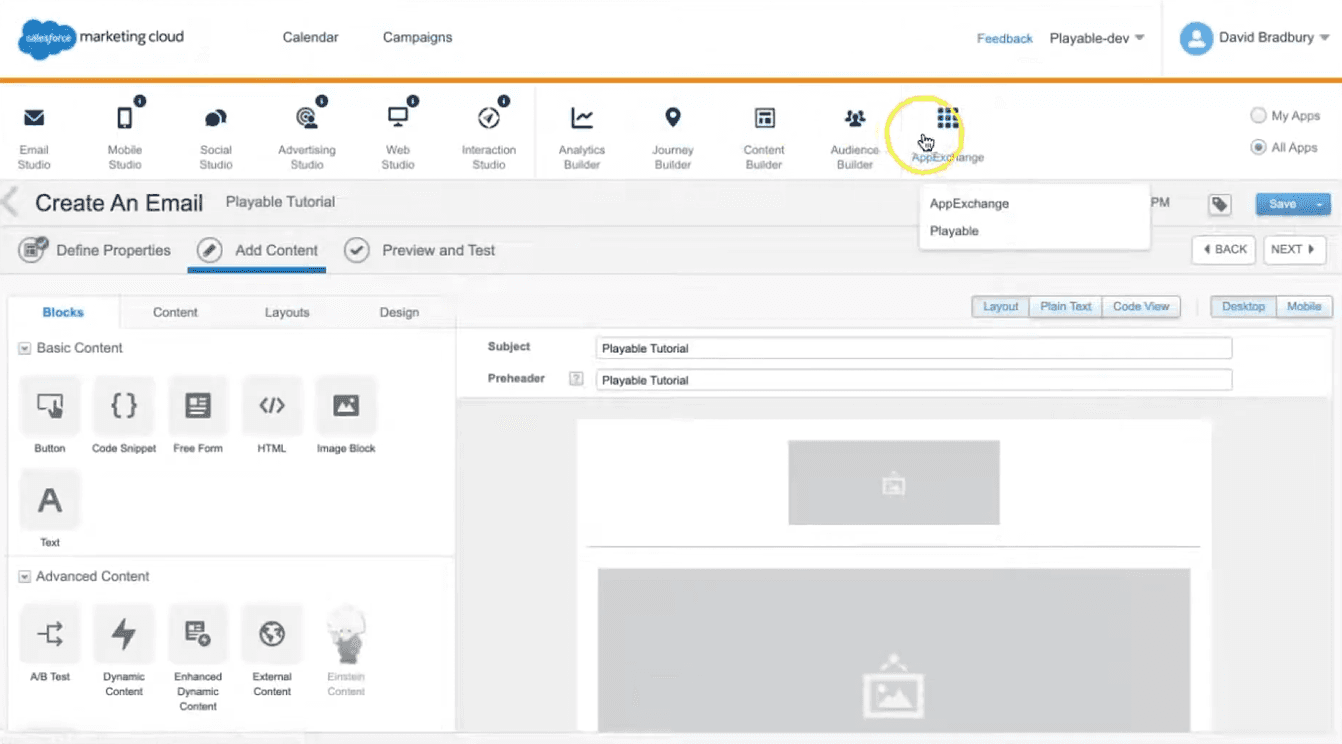Image resolution: width=1342 pixels, height=744 pixels.
Task: Select the All Apps radio button
Action: 1258,147
